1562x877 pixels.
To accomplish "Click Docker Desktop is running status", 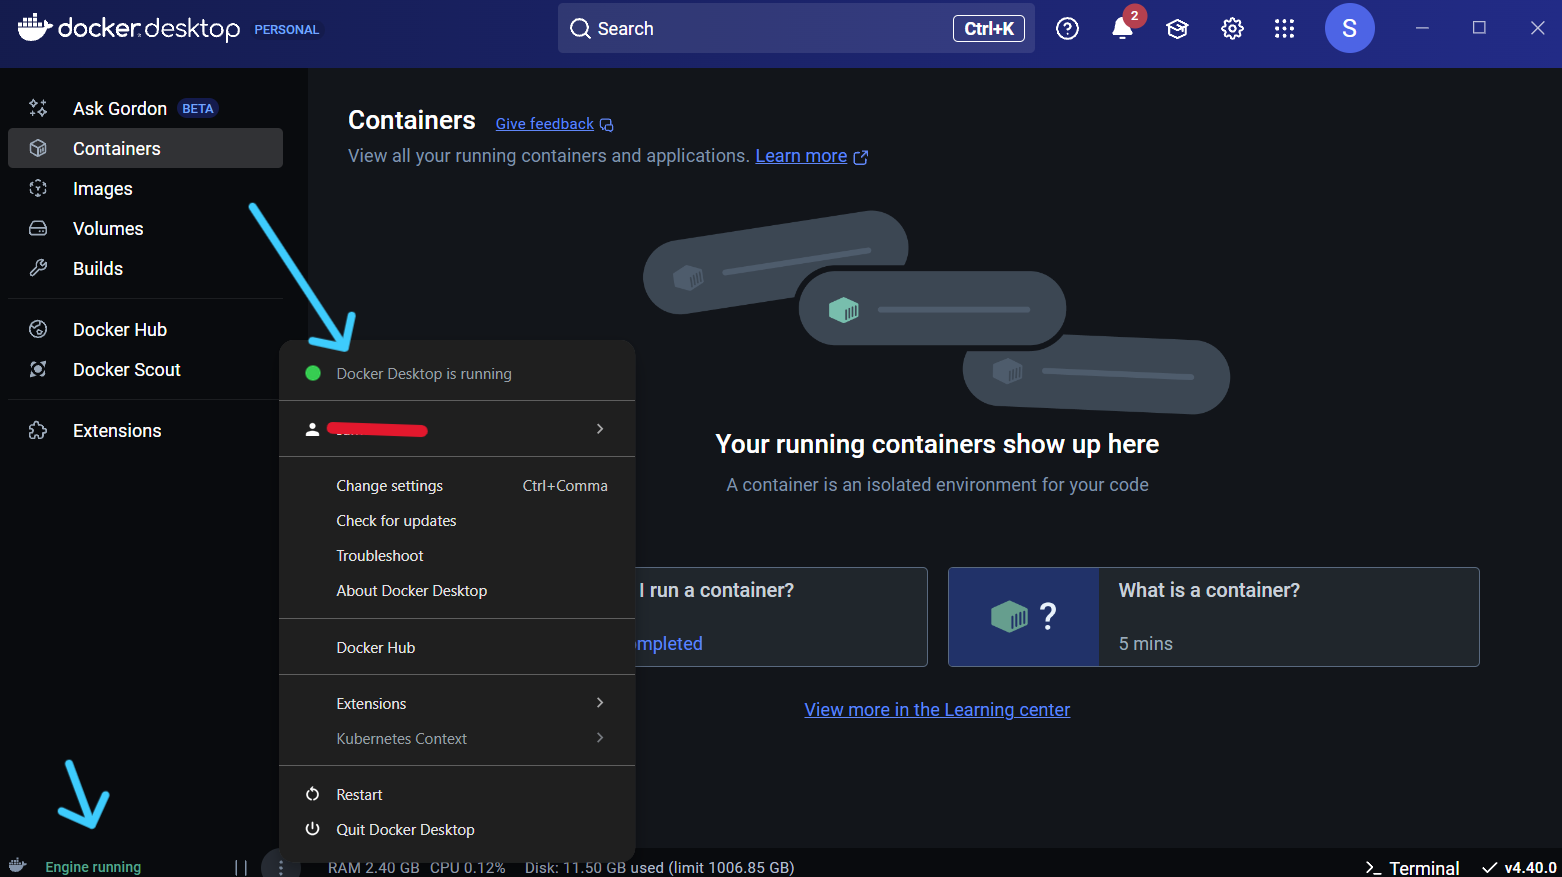I will pyautogui.click(x=424, y=373).
